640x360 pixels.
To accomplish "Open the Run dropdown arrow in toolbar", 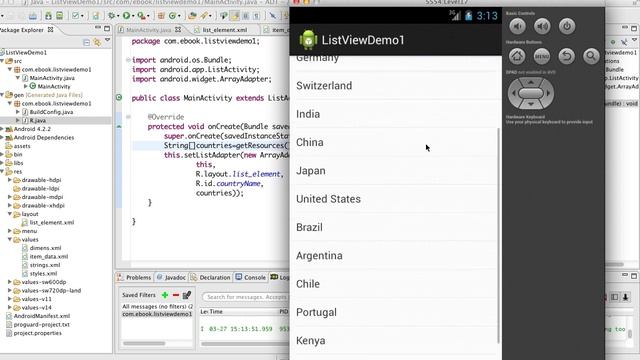I will tap(133, 16).
